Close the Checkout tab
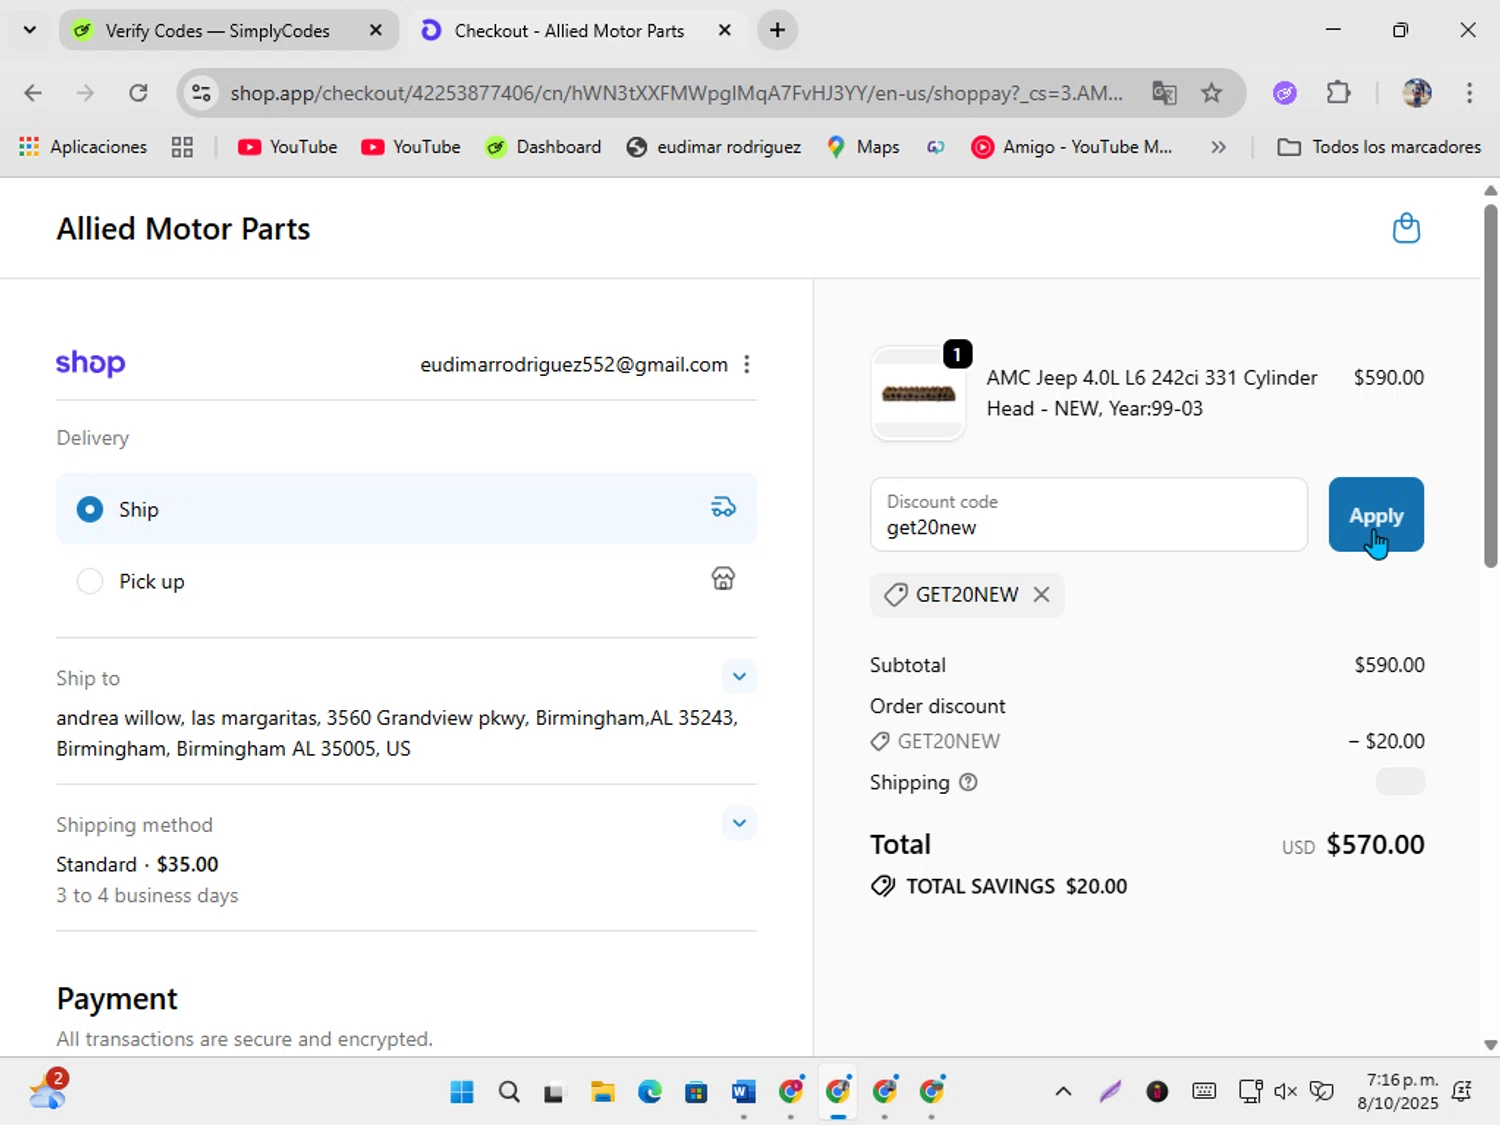The image size is (1500, 1125). pyautogui.click(x=725, y=31)
